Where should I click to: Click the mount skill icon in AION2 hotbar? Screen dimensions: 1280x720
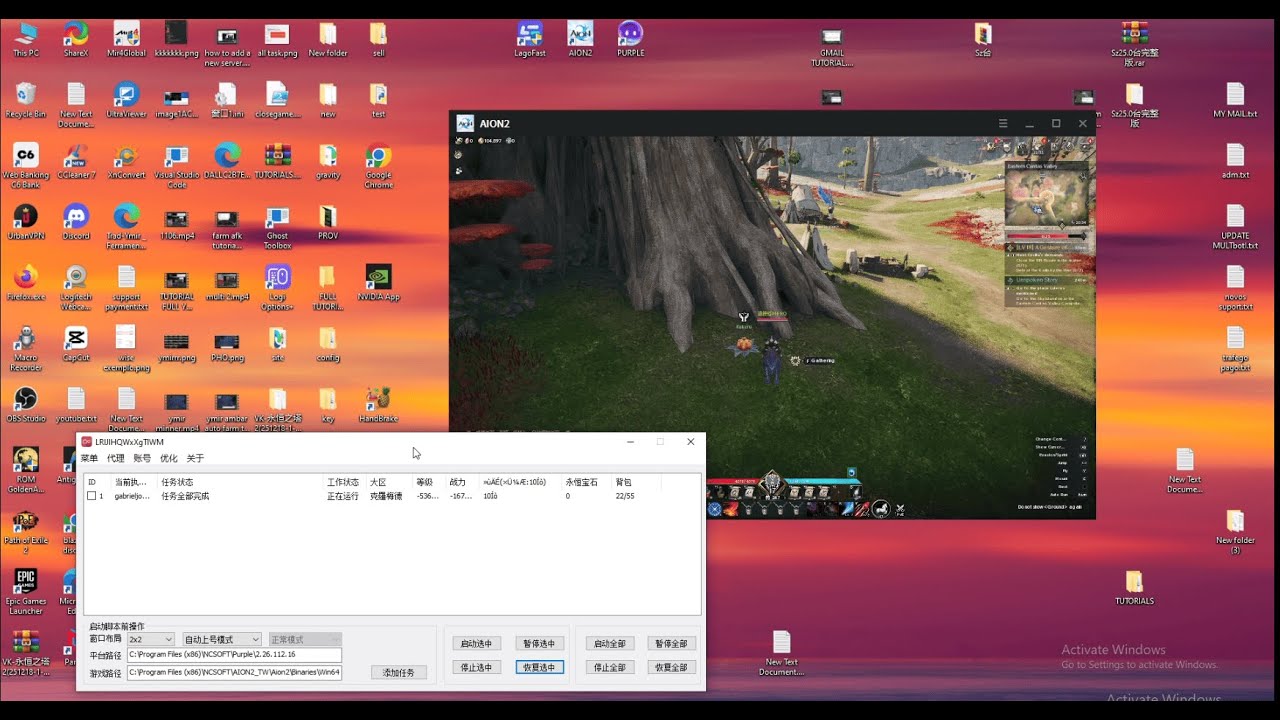coord(880,509)
